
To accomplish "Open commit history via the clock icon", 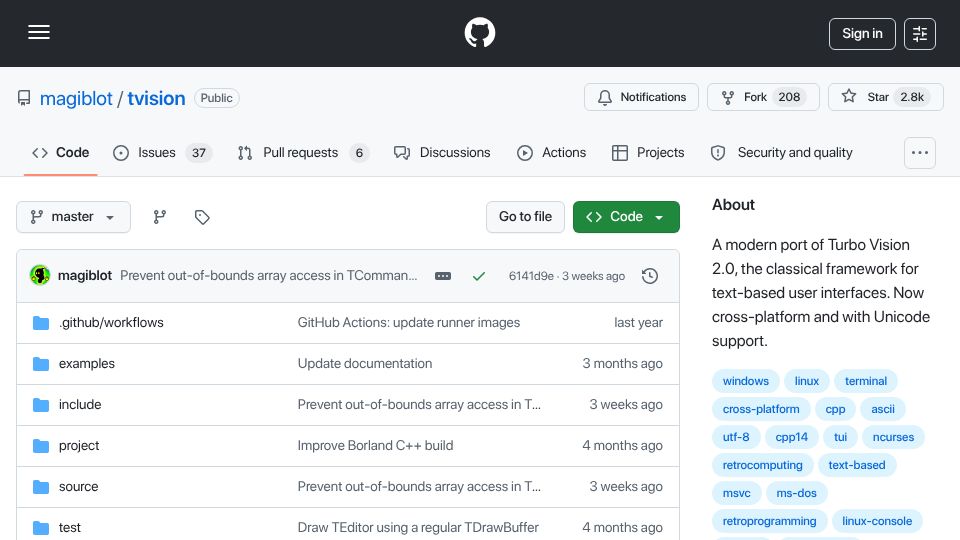I will [650, 276].
